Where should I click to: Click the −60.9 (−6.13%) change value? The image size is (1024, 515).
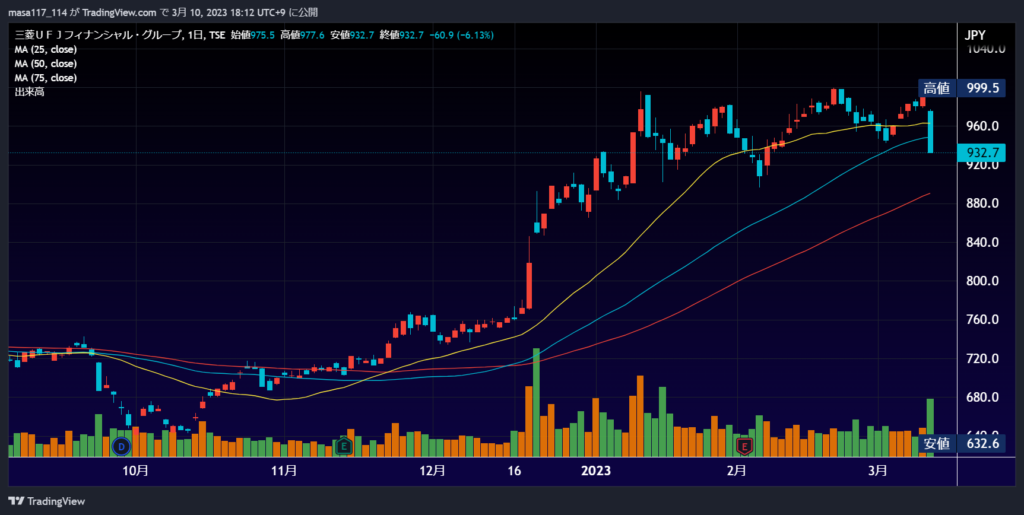point(462,35)
